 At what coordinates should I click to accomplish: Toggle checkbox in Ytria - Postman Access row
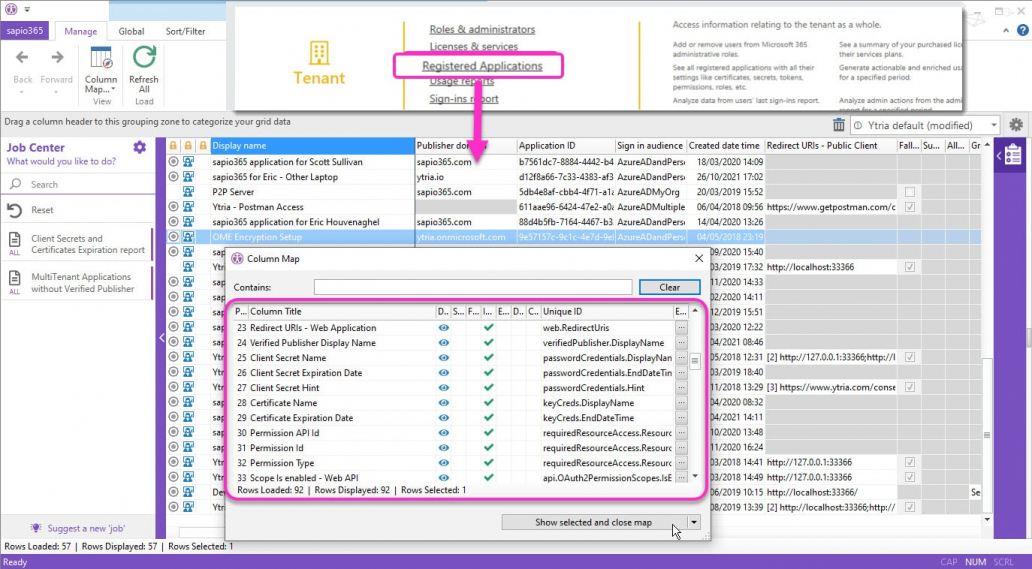[x=910, y=207]
